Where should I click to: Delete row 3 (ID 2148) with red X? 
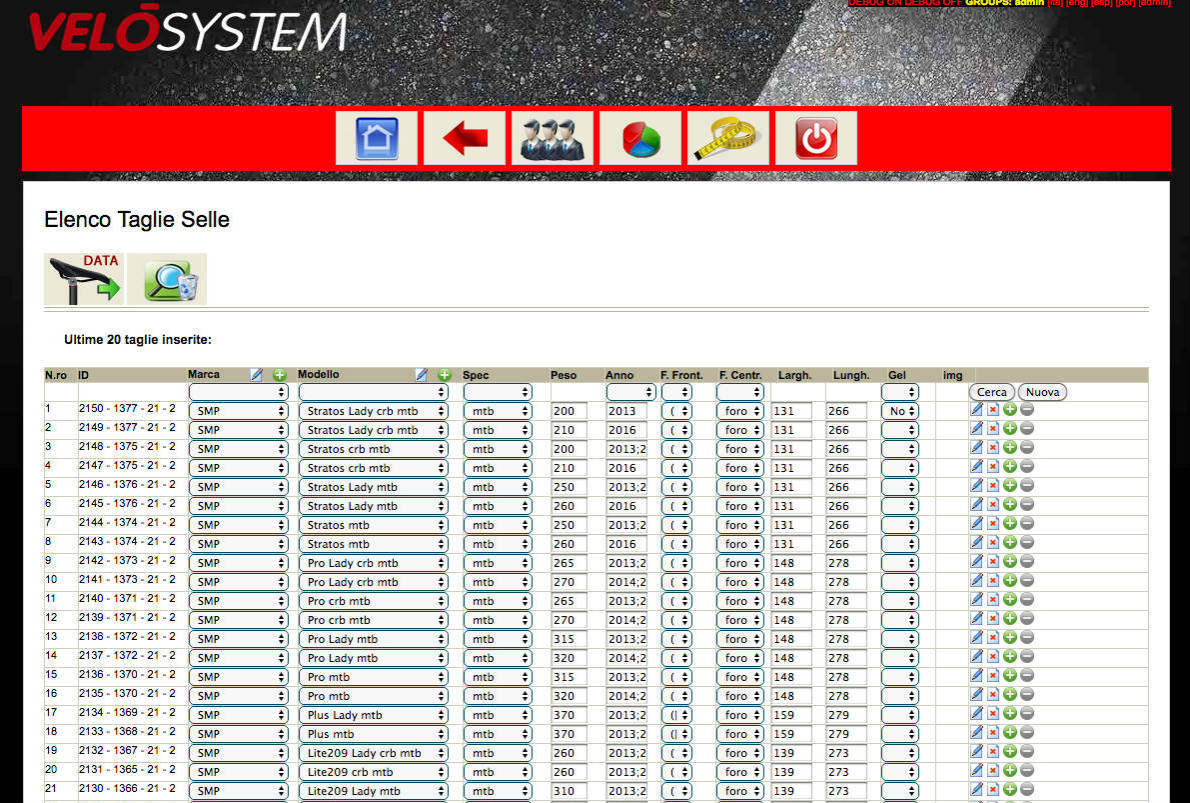993,447
